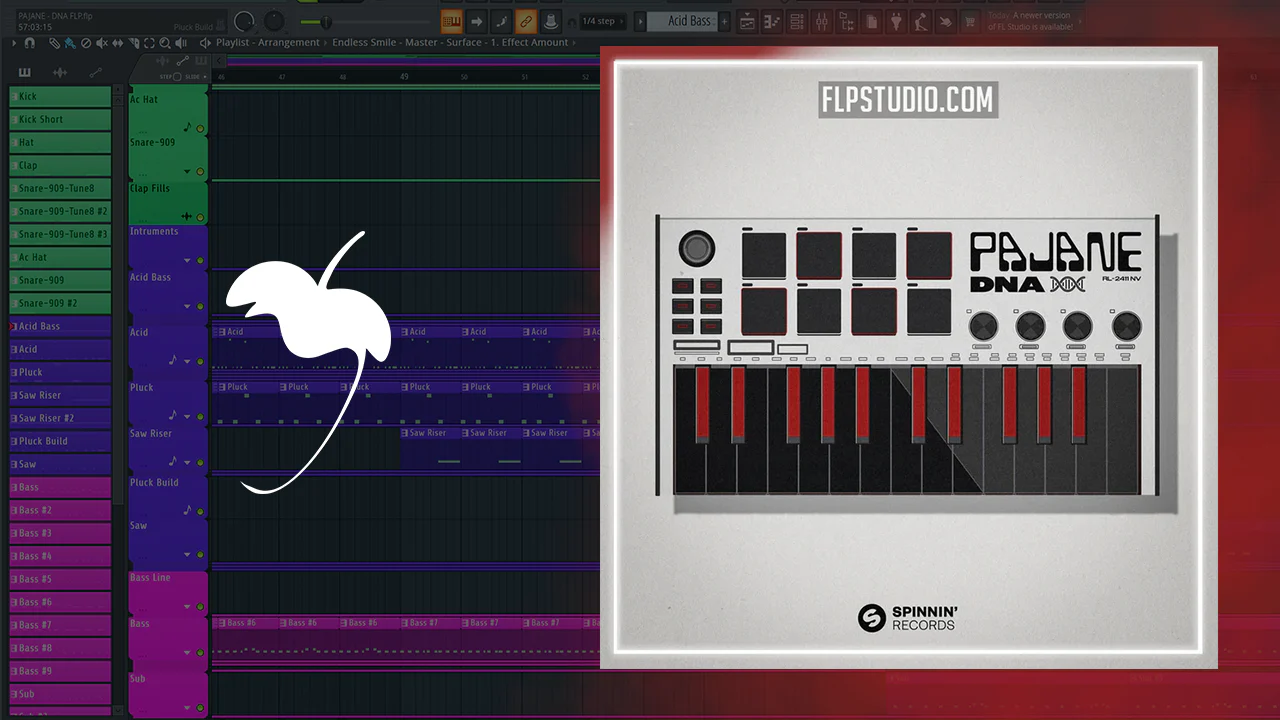Select the pencil Draw tool in playlist

click(x=55, y=43)
